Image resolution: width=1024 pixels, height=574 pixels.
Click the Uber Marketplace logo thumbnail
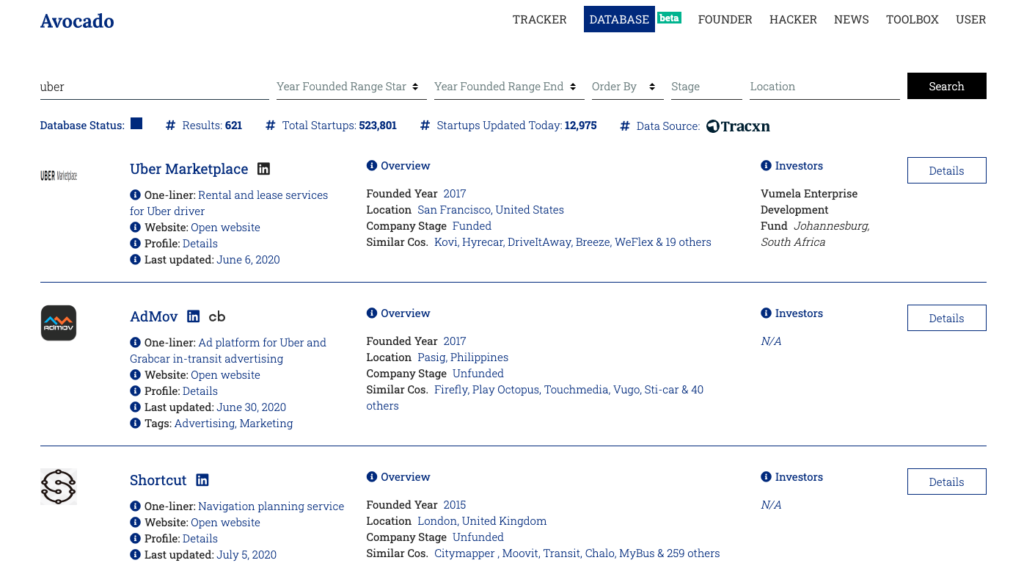tap(59, 176)
